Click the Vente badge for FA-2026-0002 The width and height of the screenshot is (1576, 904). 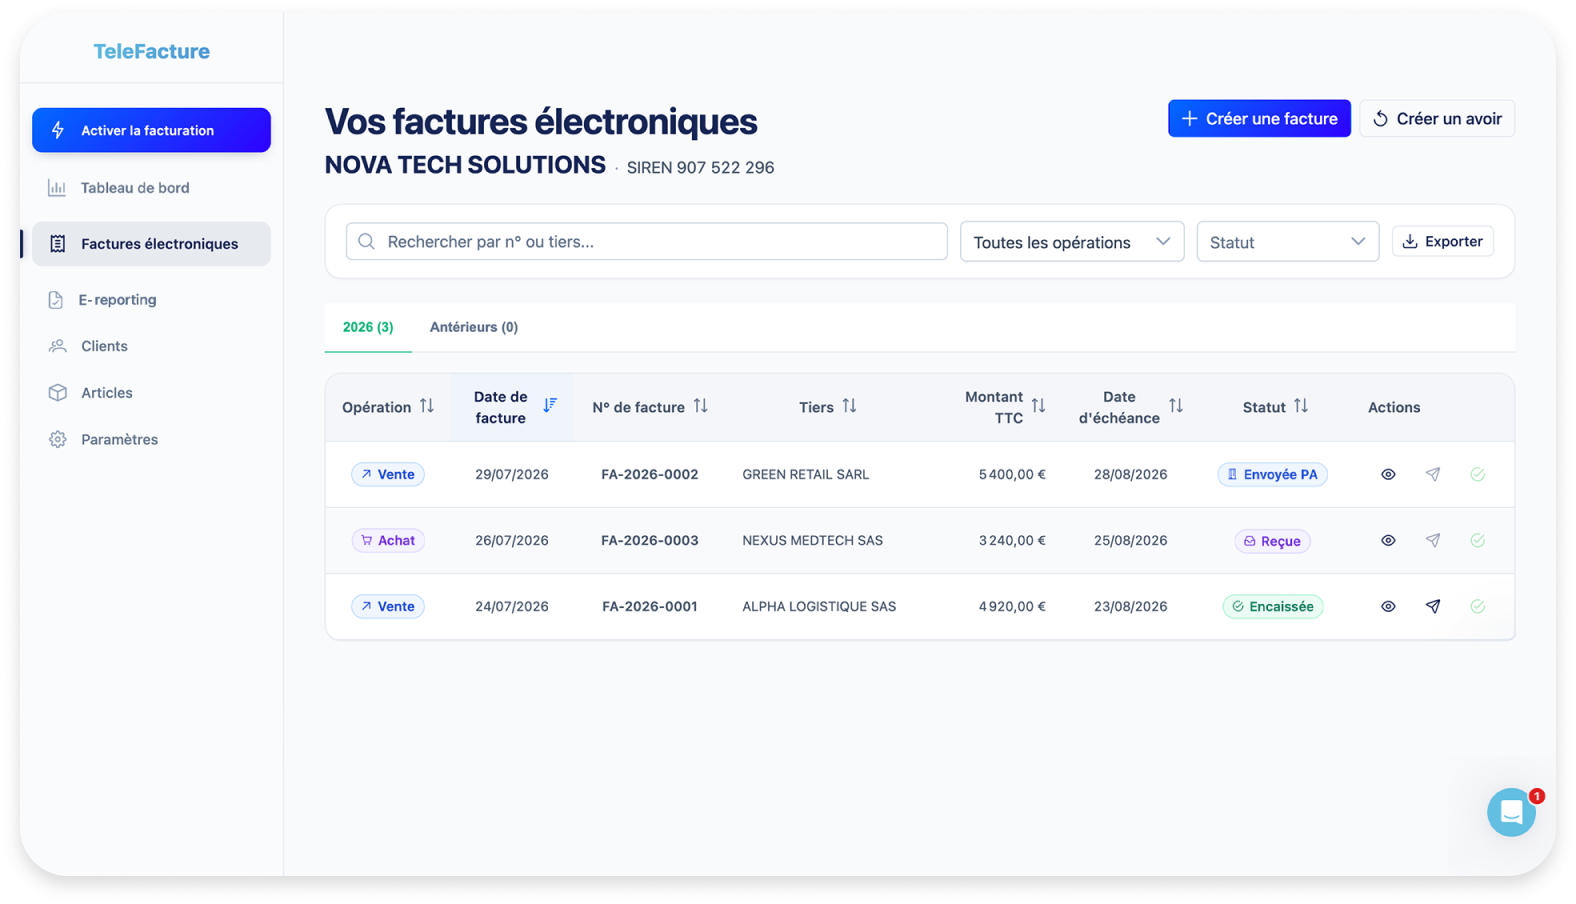[388, 474]
